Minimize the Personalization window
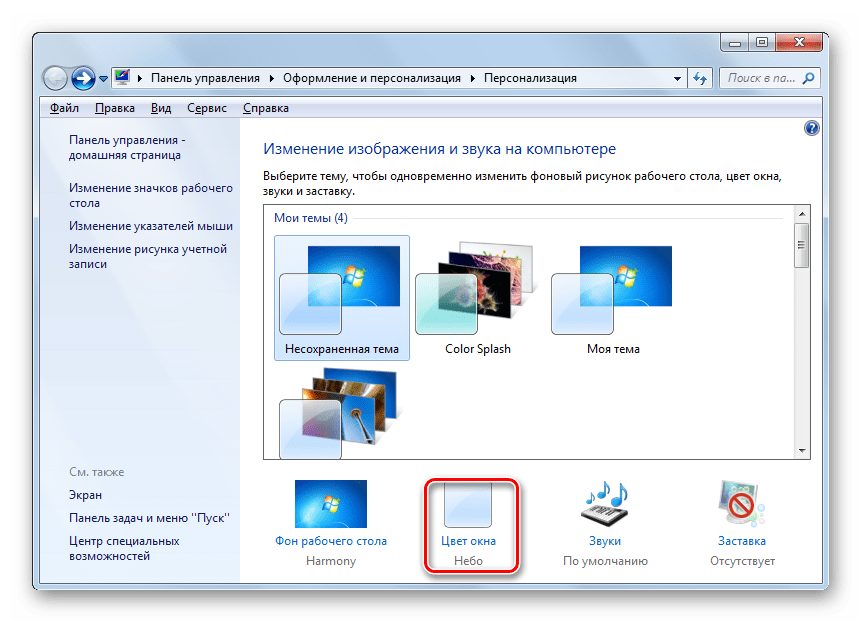 click(x=735, y=43)
